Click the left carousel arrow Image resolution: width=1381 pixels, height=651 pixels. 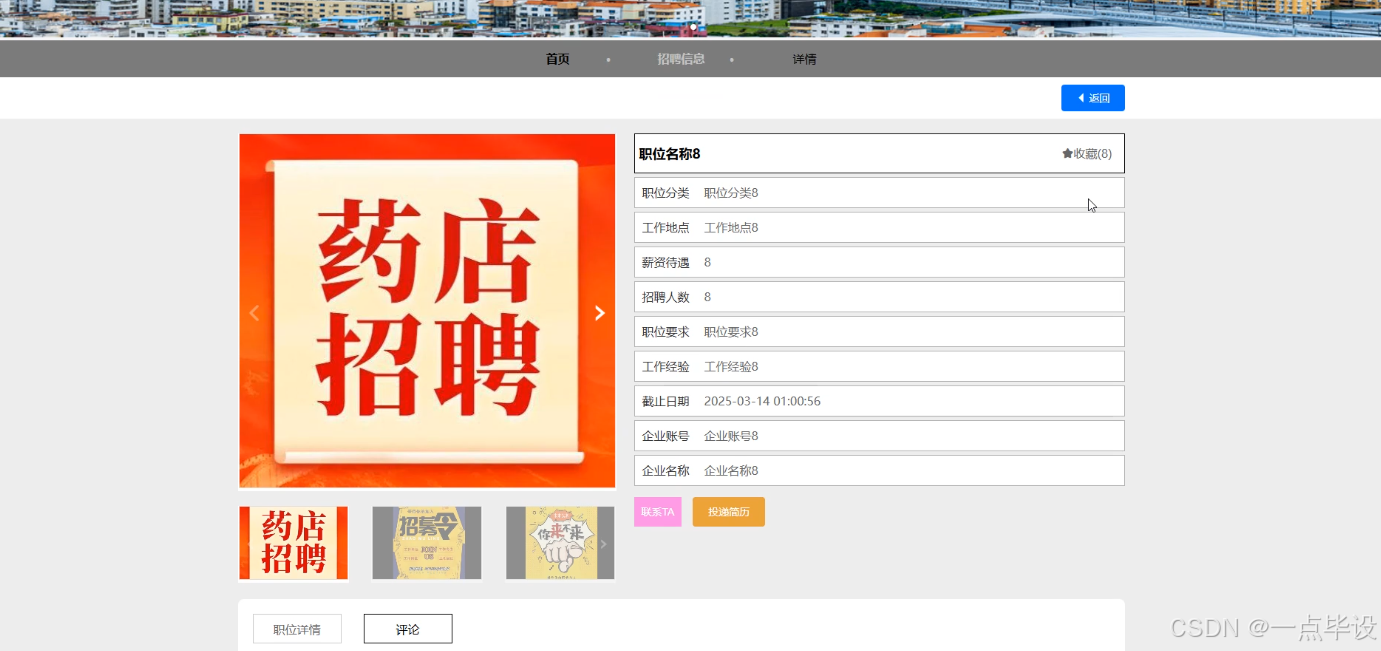255,312
